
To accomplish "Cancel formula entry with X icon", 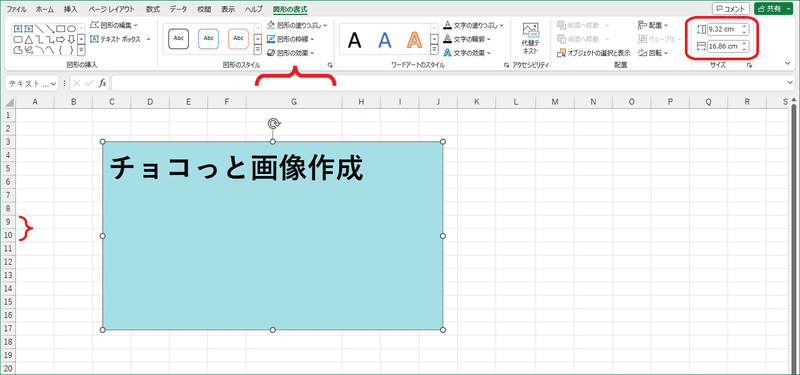I will click(77, 83).
